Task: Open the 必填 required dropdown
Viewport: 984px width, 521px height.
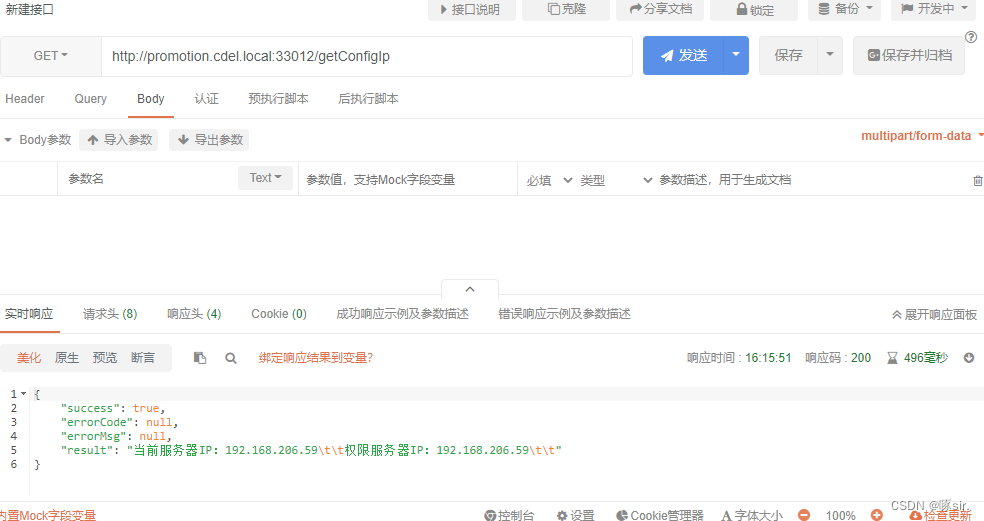Action: click(x=549, y=180)
